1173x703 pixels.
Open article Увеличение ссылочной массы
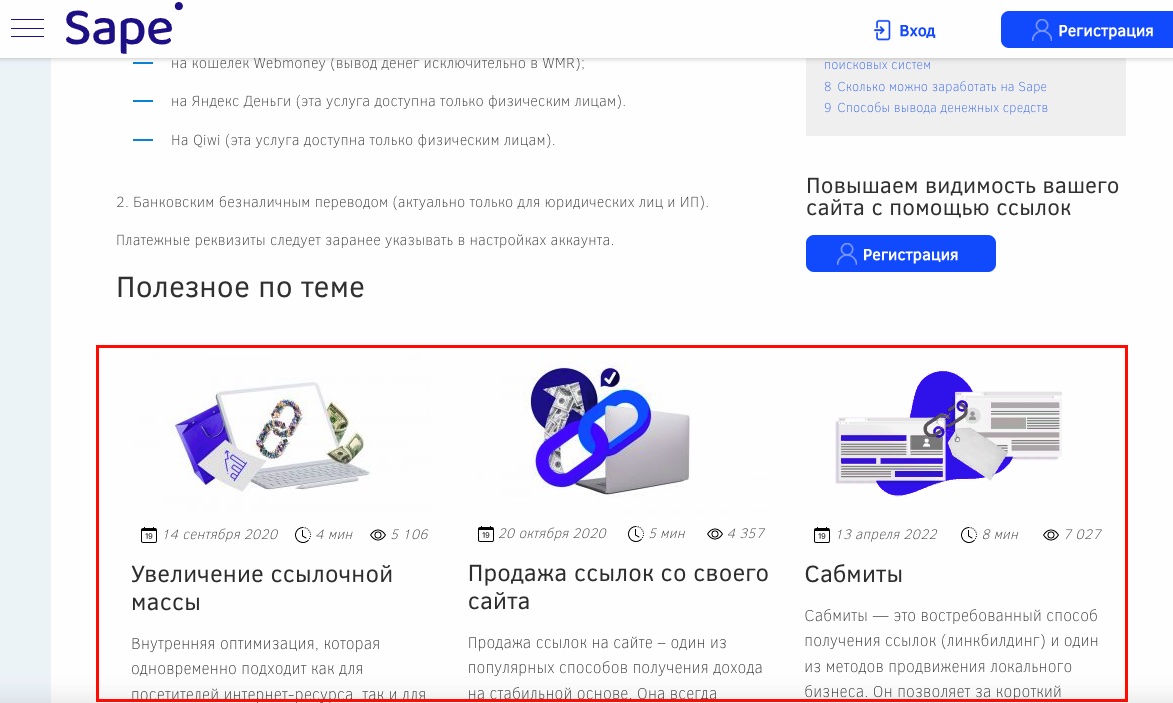pos(262,588)
